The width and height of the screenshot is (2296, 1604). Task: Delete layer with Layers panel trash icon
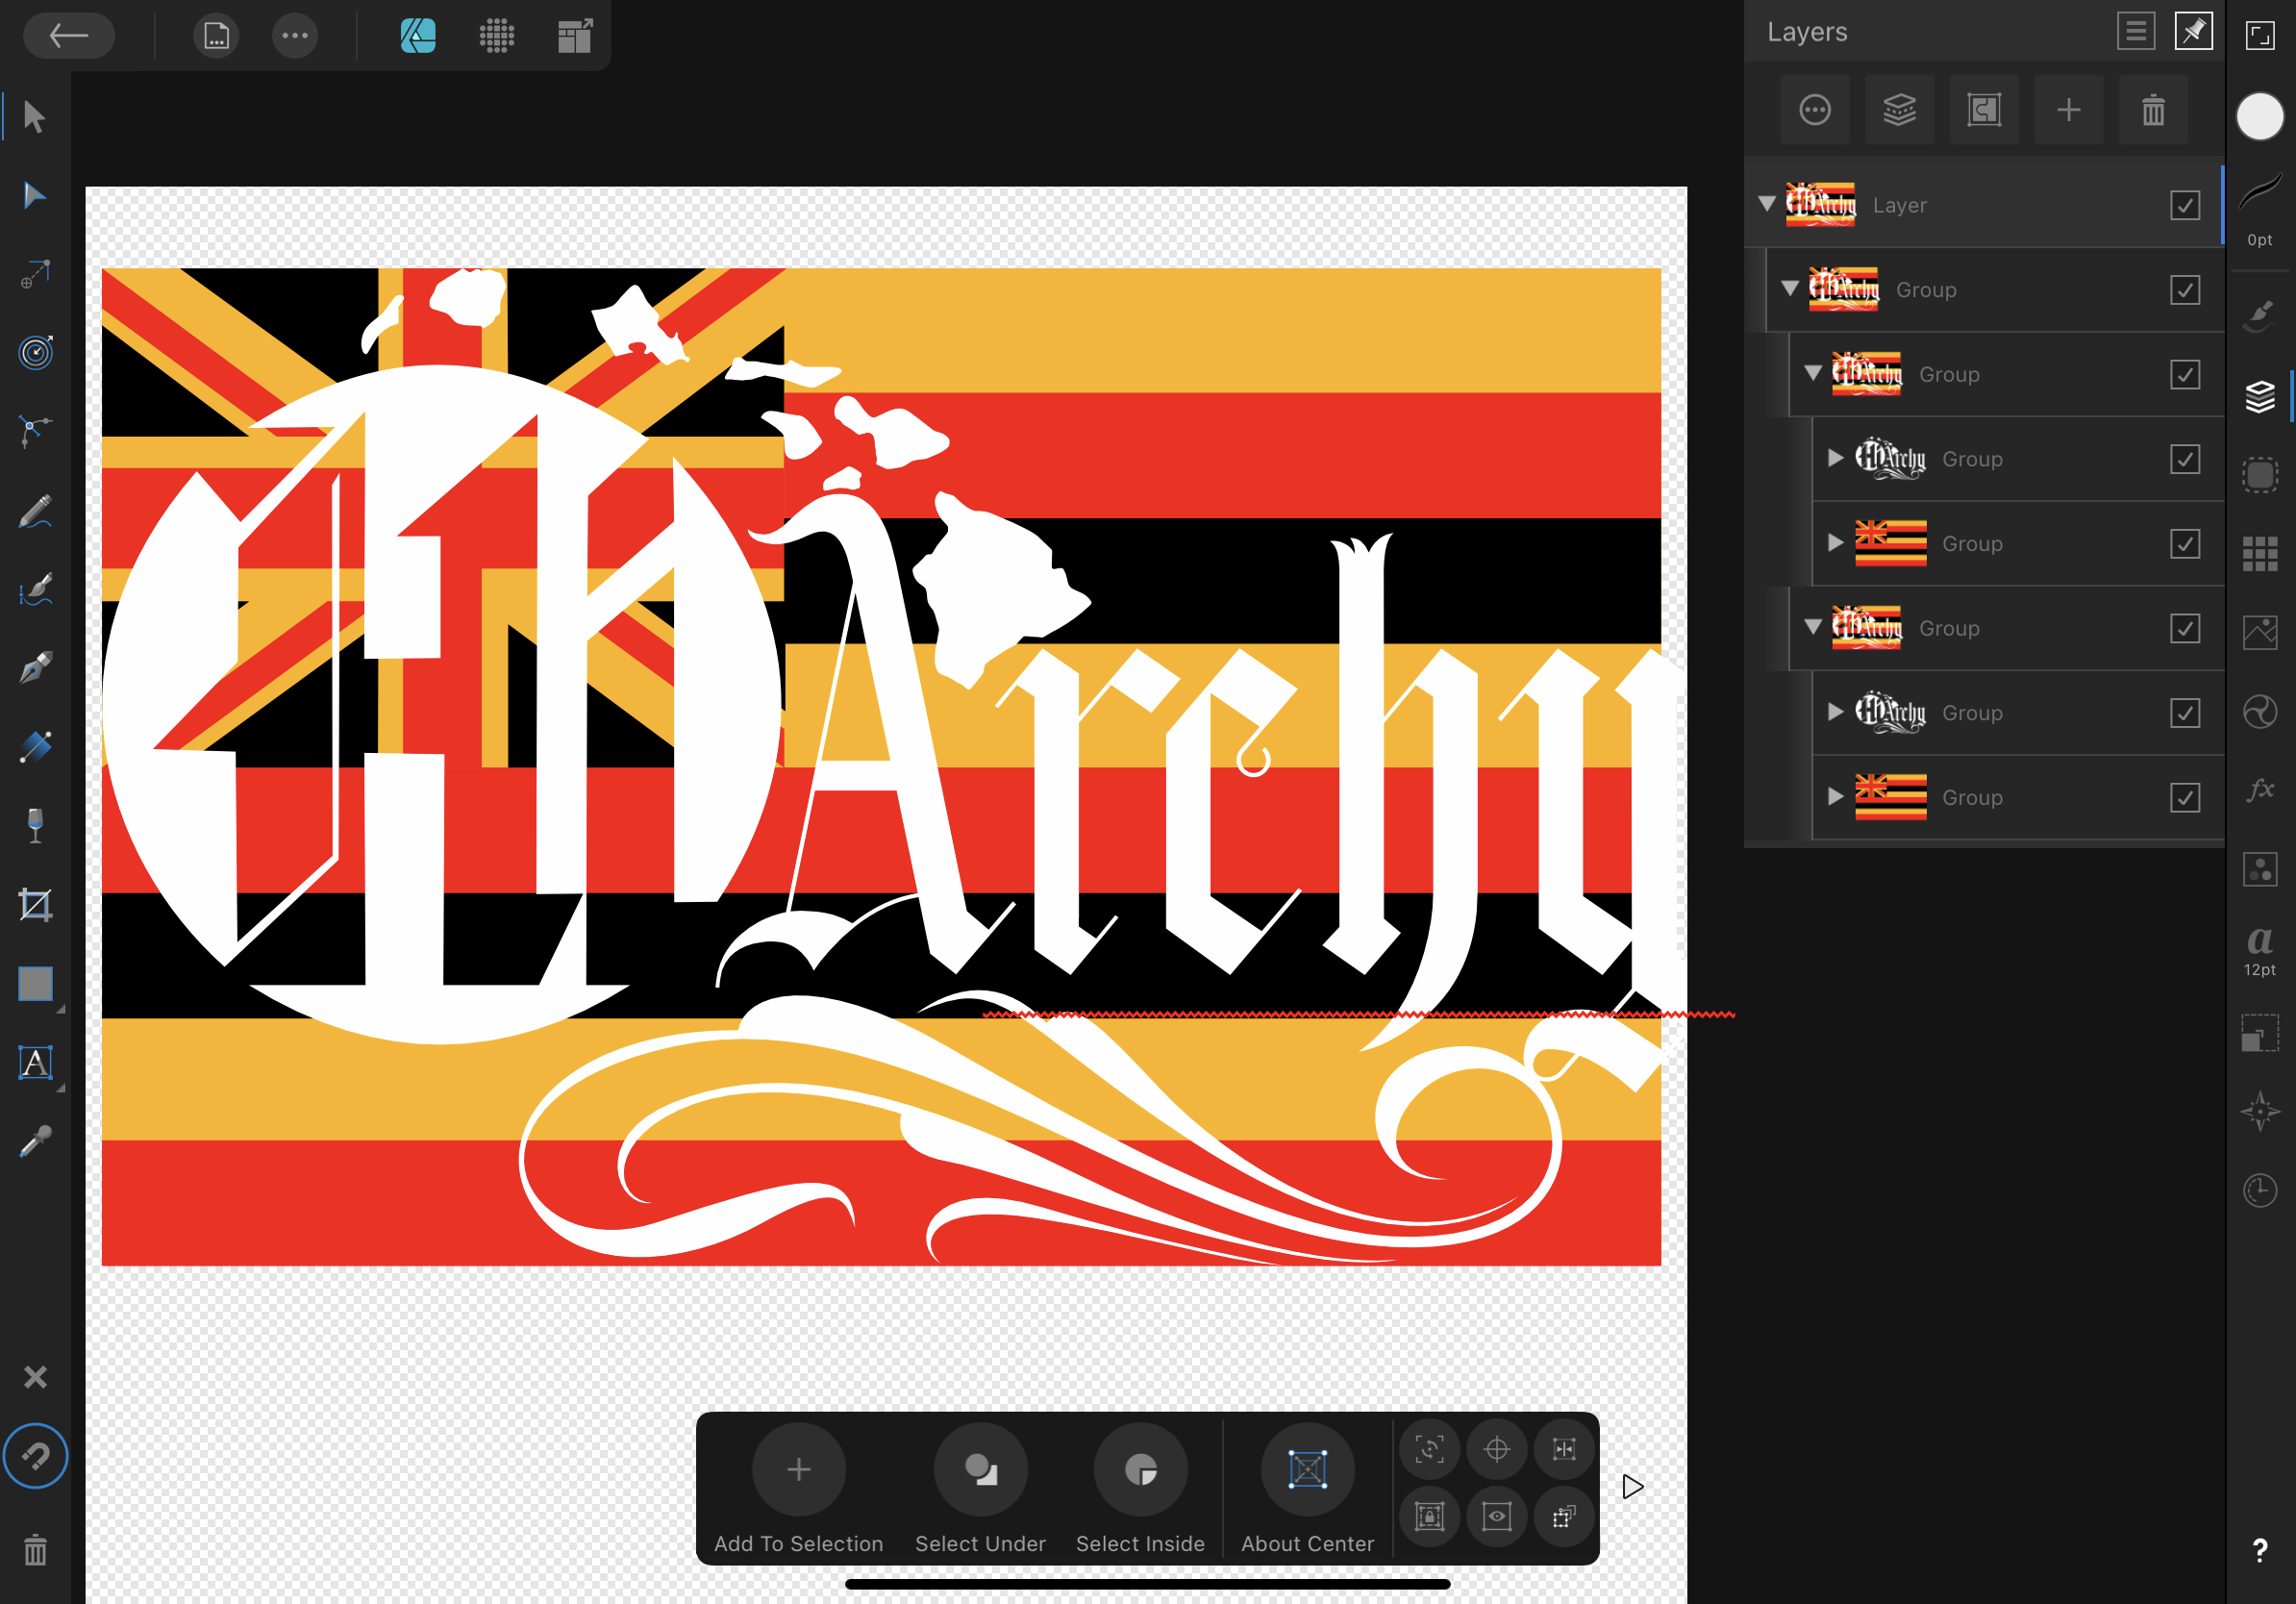(x=2153, y=110)
